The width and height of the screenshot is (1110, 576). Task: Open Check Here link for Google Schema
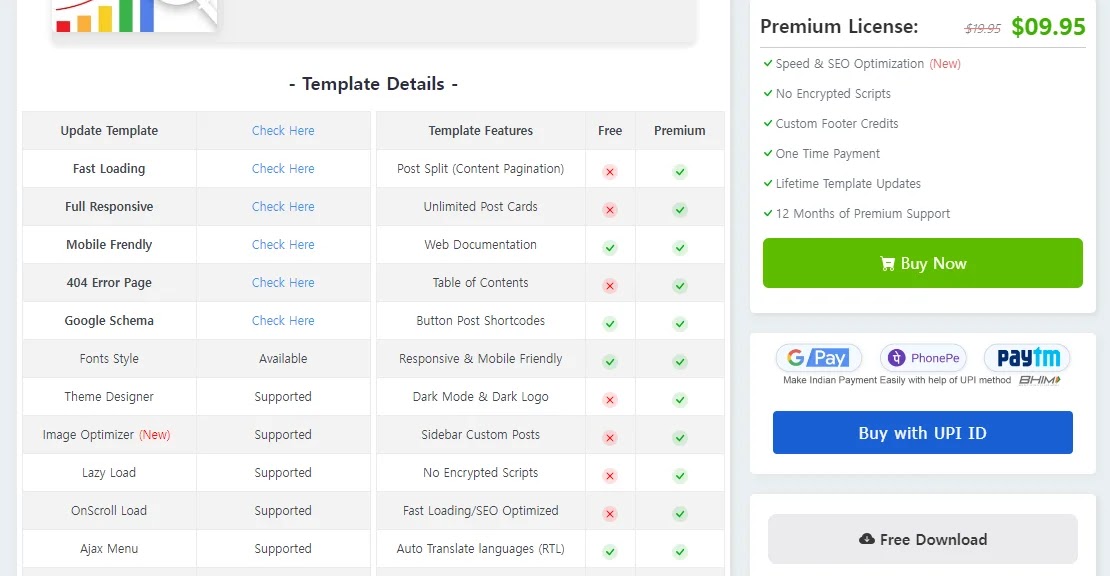(x=283, y=321)
